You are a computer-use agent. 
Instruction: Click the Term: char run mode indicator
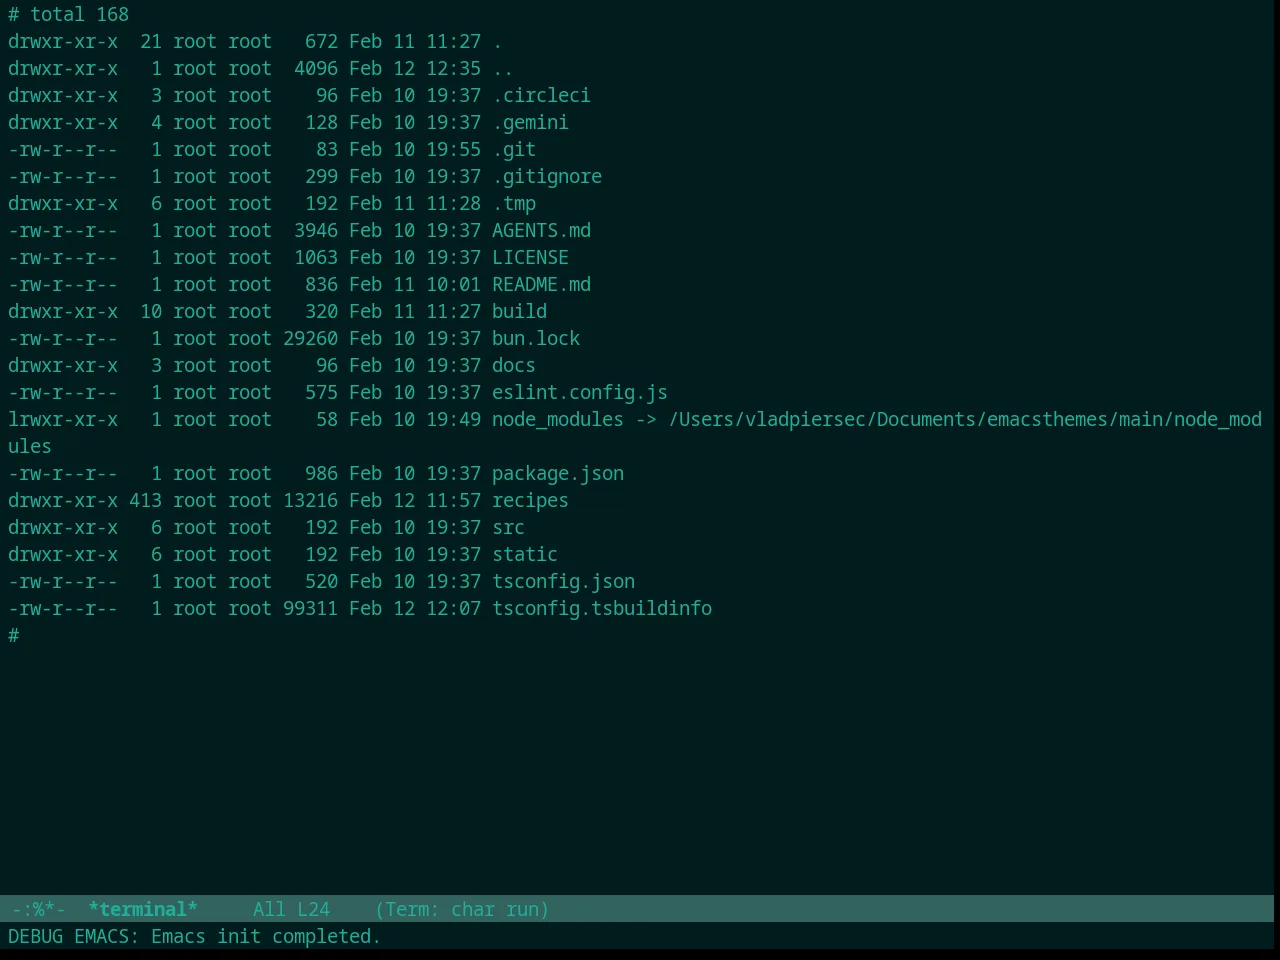pos(462,909)
